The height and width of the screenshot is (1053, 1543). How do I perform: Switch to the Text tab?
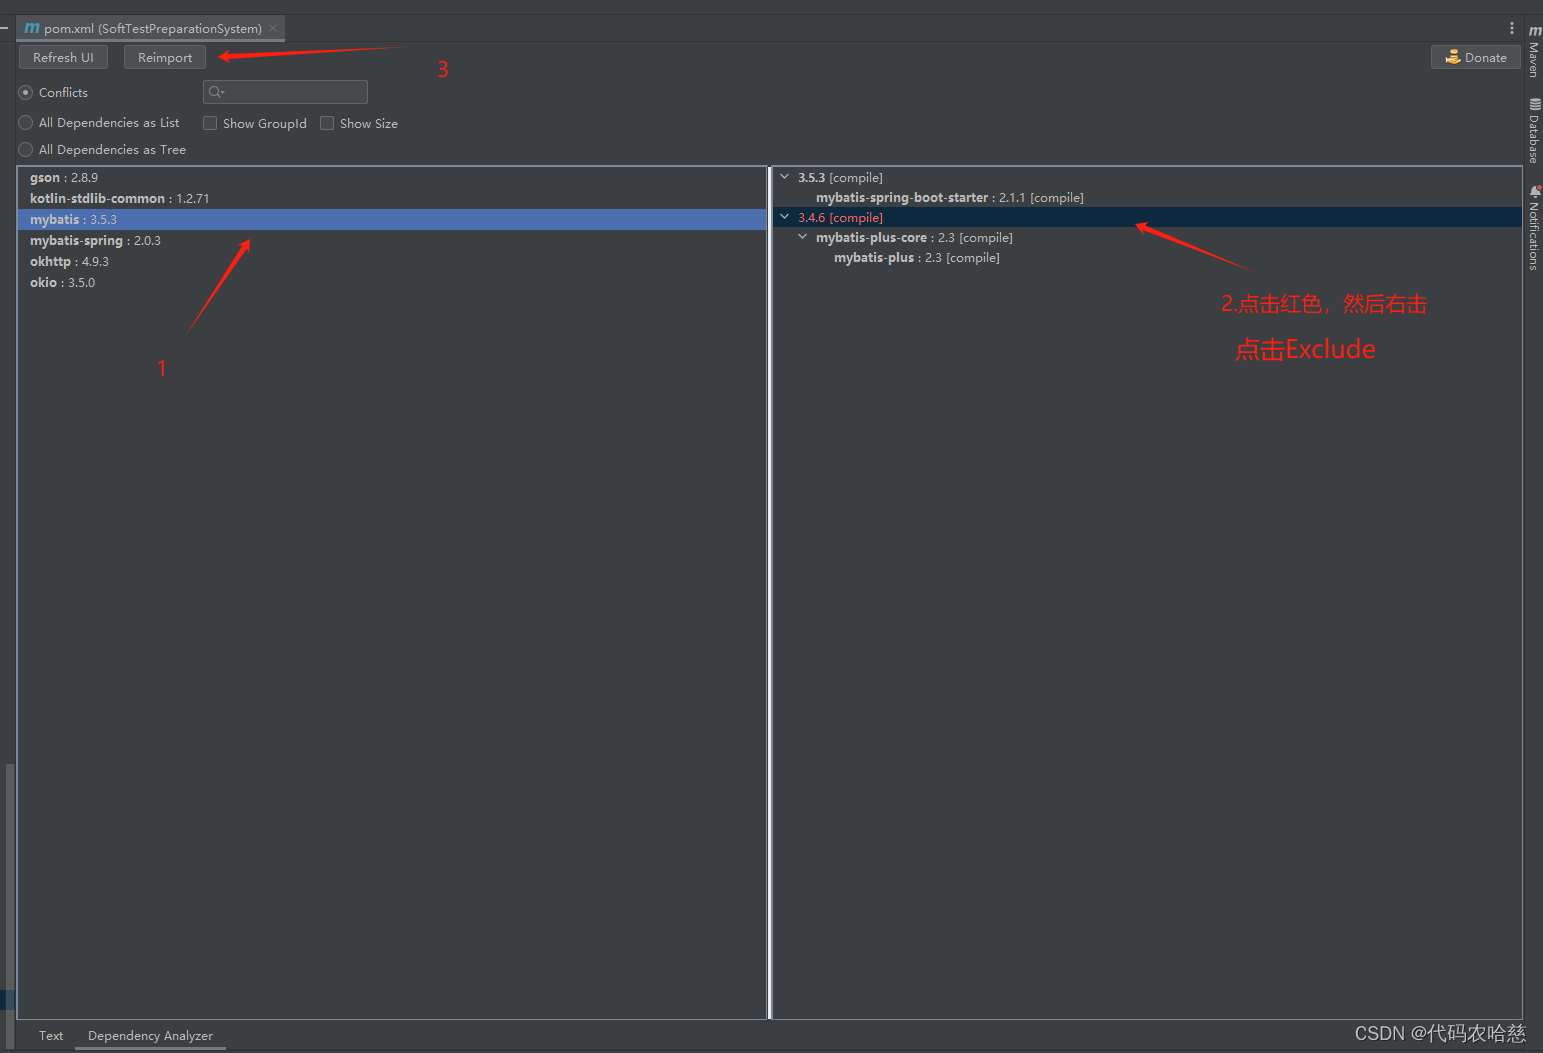51,1035
